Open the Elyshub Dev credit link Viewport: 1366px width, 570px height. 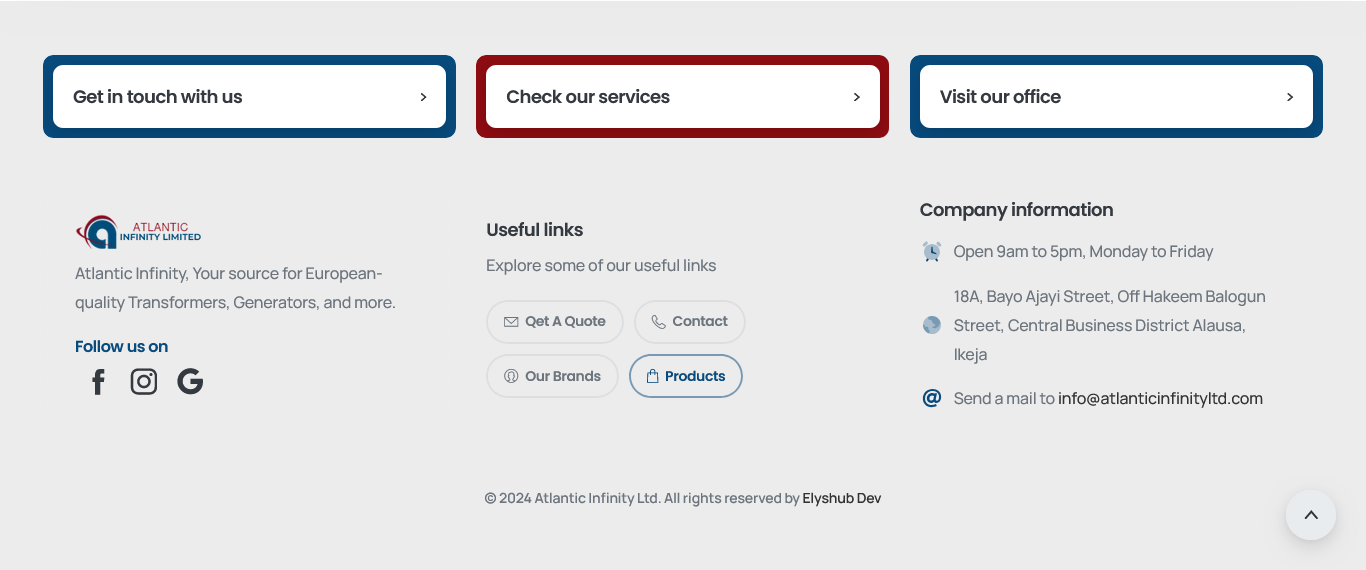[x=842, y=498]
